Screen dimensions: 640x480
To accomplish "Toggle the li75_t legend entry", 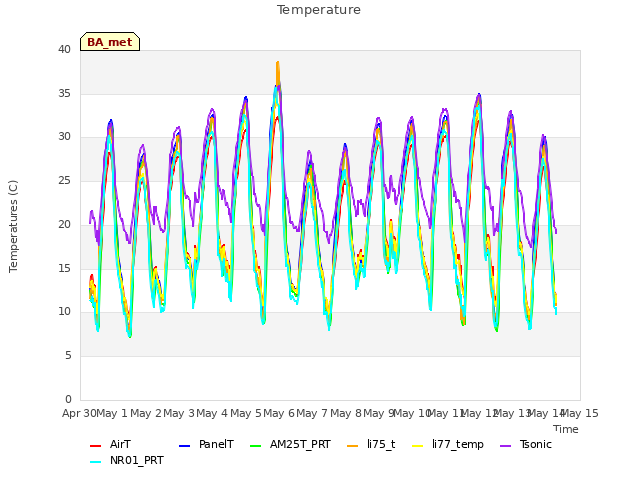I will pyautogui.click(x=371, y=444).
